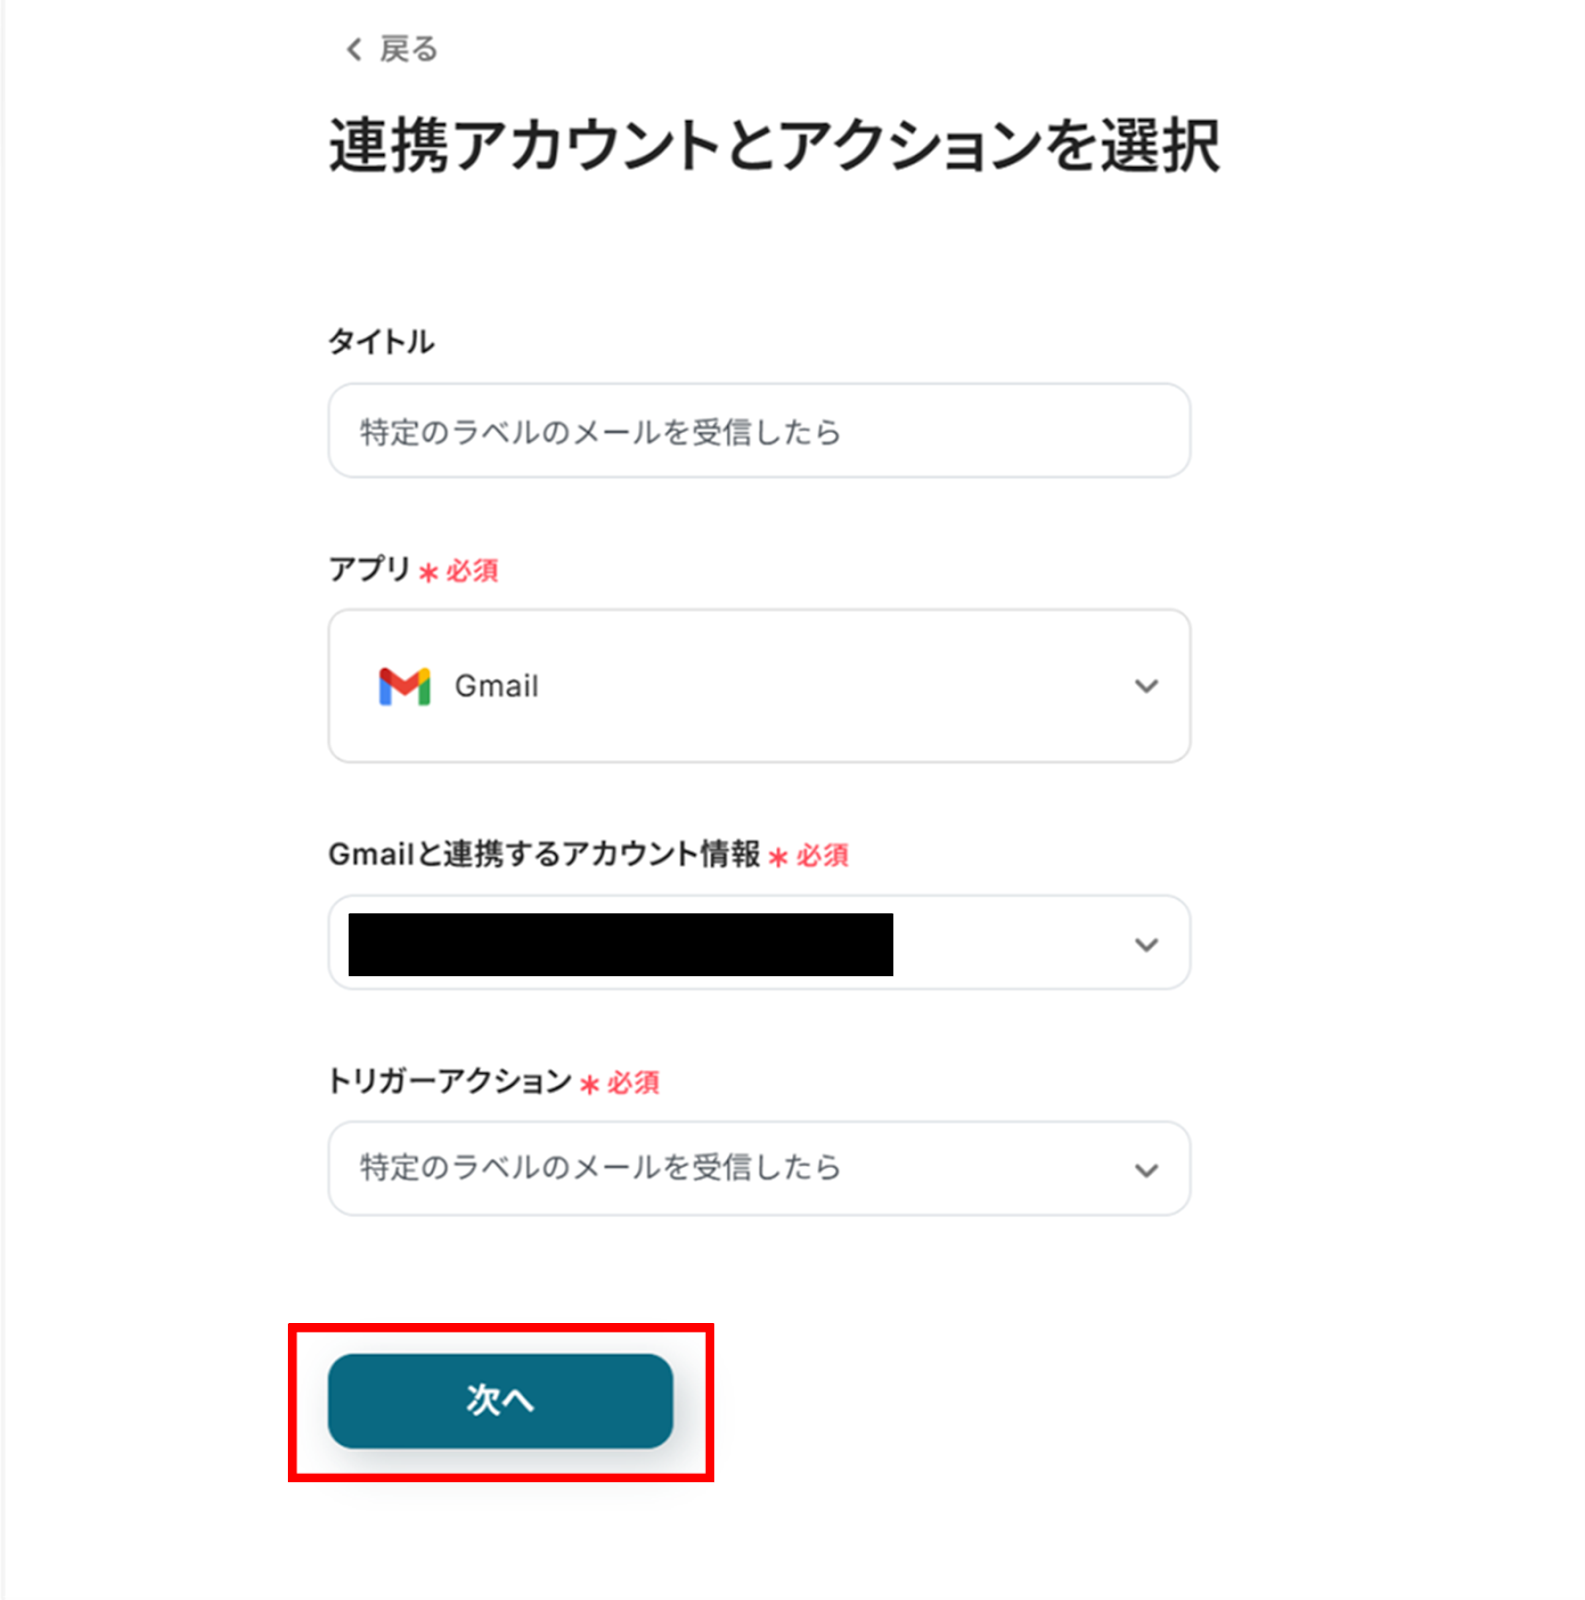Click the blacked-out account name
Screen dimensions: 1585x1600
620,944
